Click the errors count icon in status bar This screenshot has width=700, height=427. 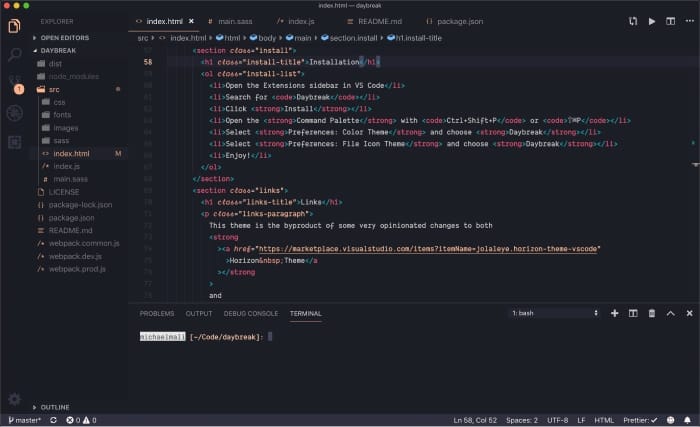click(x=73, y=420)
